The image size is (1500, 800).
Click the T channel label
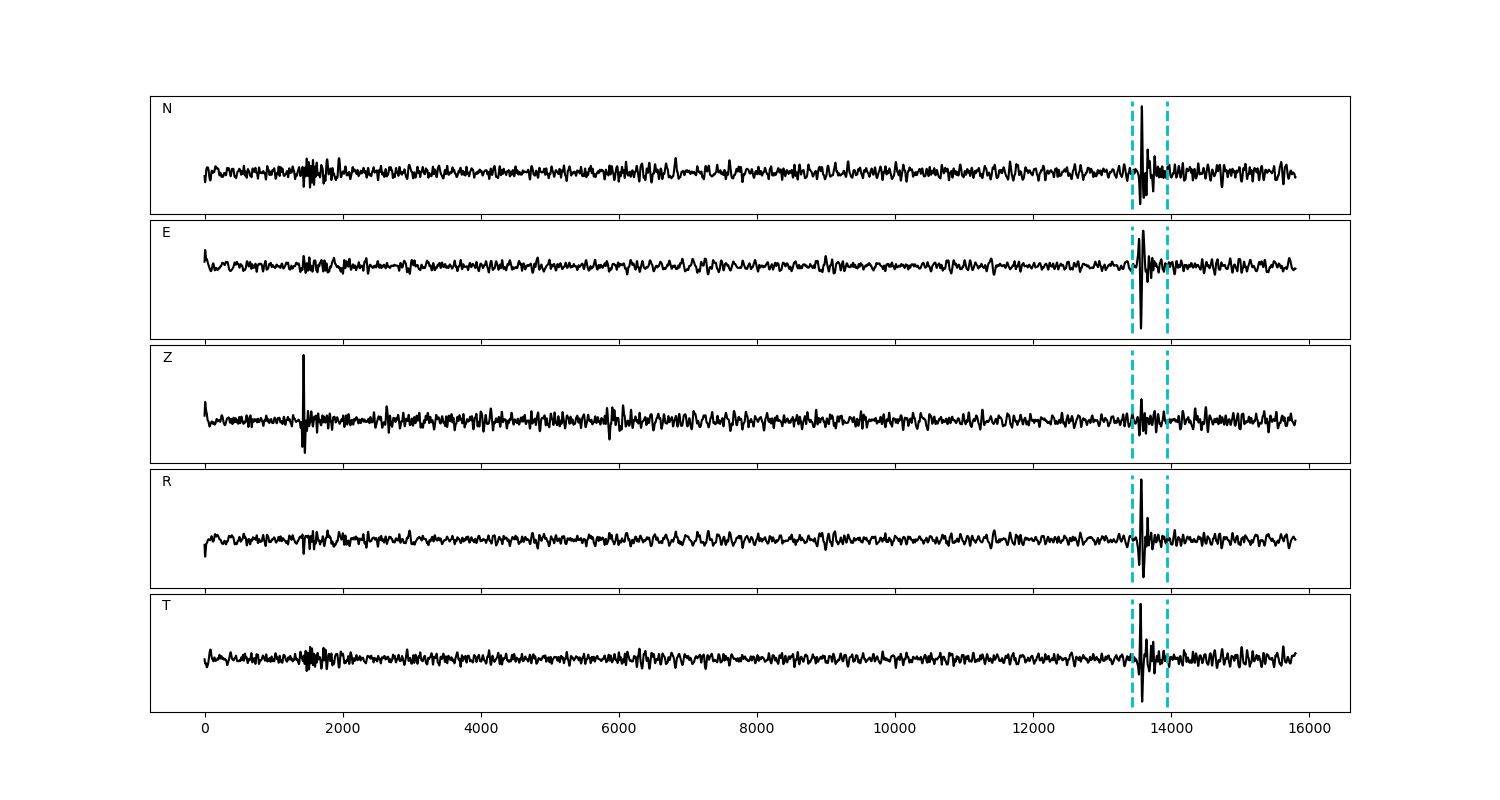(166, 606)
